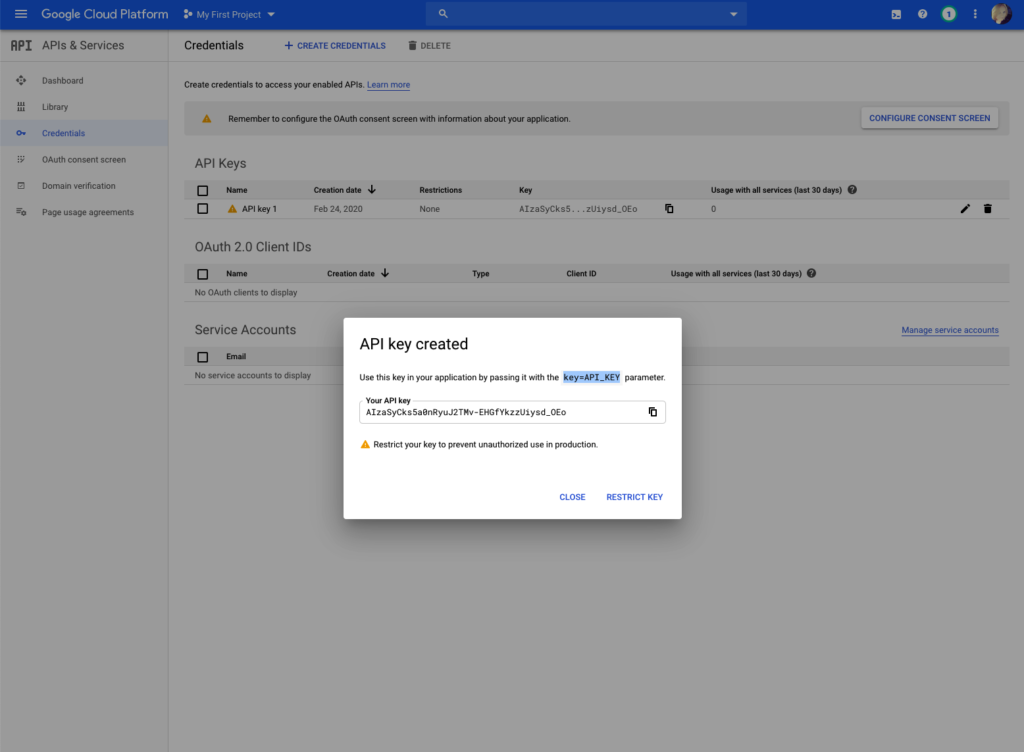Click the user profile avatar

point(1001,14)
